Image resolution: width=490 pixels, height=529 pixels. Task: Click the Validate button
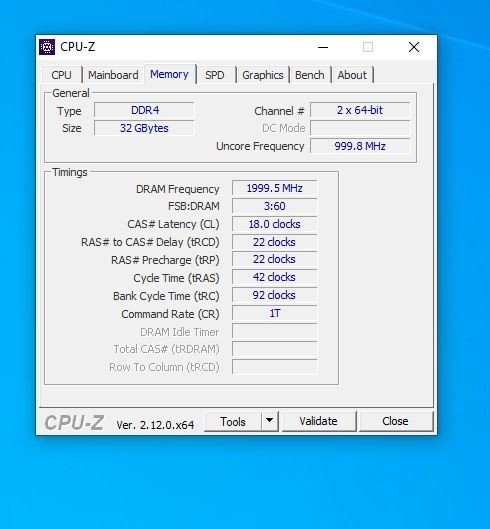[x=318, y=421]
